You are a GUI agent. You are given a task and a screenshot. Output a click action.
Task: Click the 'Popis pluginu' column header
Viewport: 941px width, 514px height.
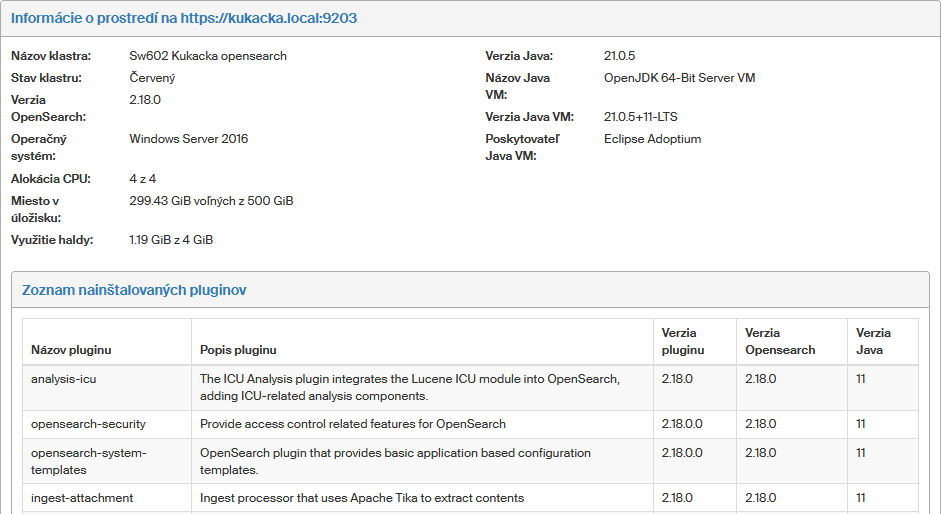[238, 350]
